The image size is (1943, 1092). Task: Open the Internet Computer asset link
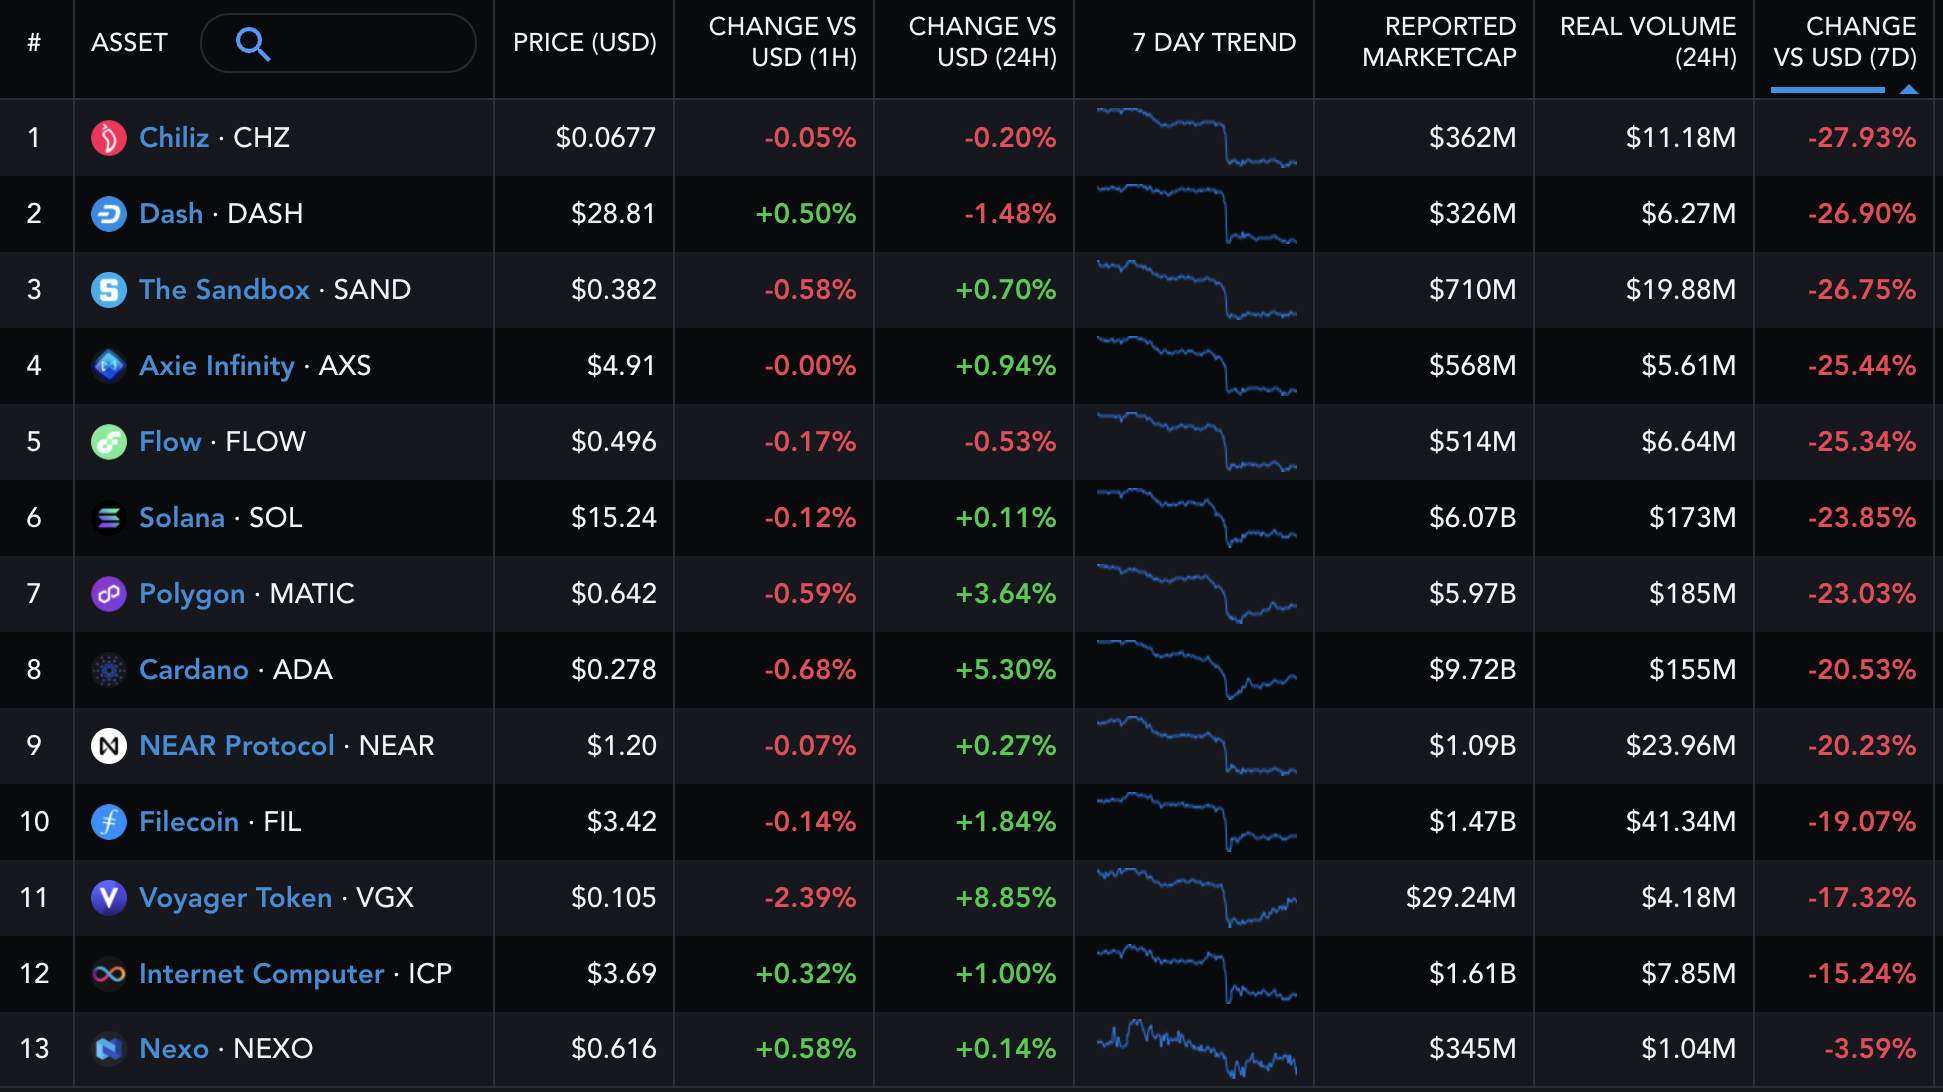[261, 974]
